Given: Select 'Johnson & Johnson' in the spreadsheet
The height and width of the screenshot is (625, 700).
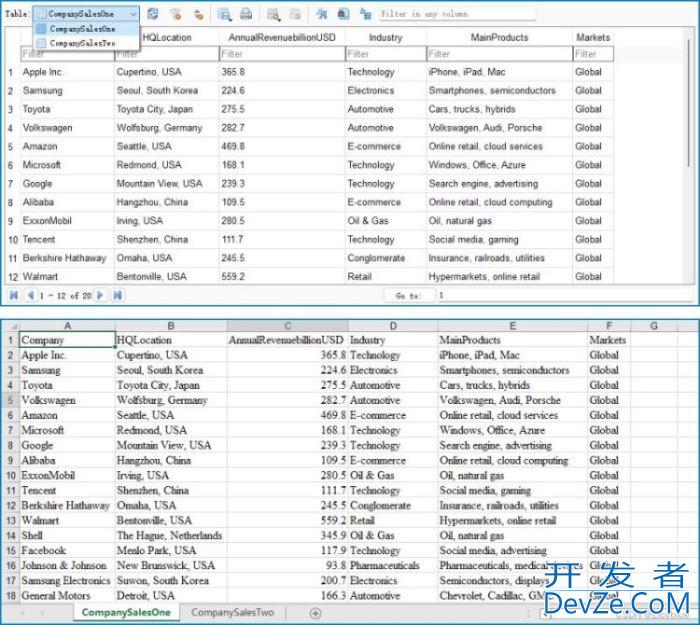Looking at the screenshot, I should (67, 566).
